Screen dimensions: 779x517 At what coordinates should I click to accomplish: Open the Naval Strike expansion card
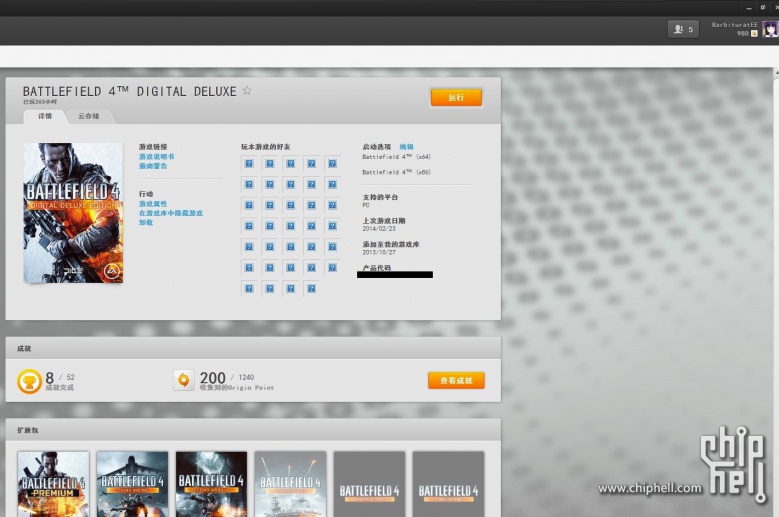290,484
